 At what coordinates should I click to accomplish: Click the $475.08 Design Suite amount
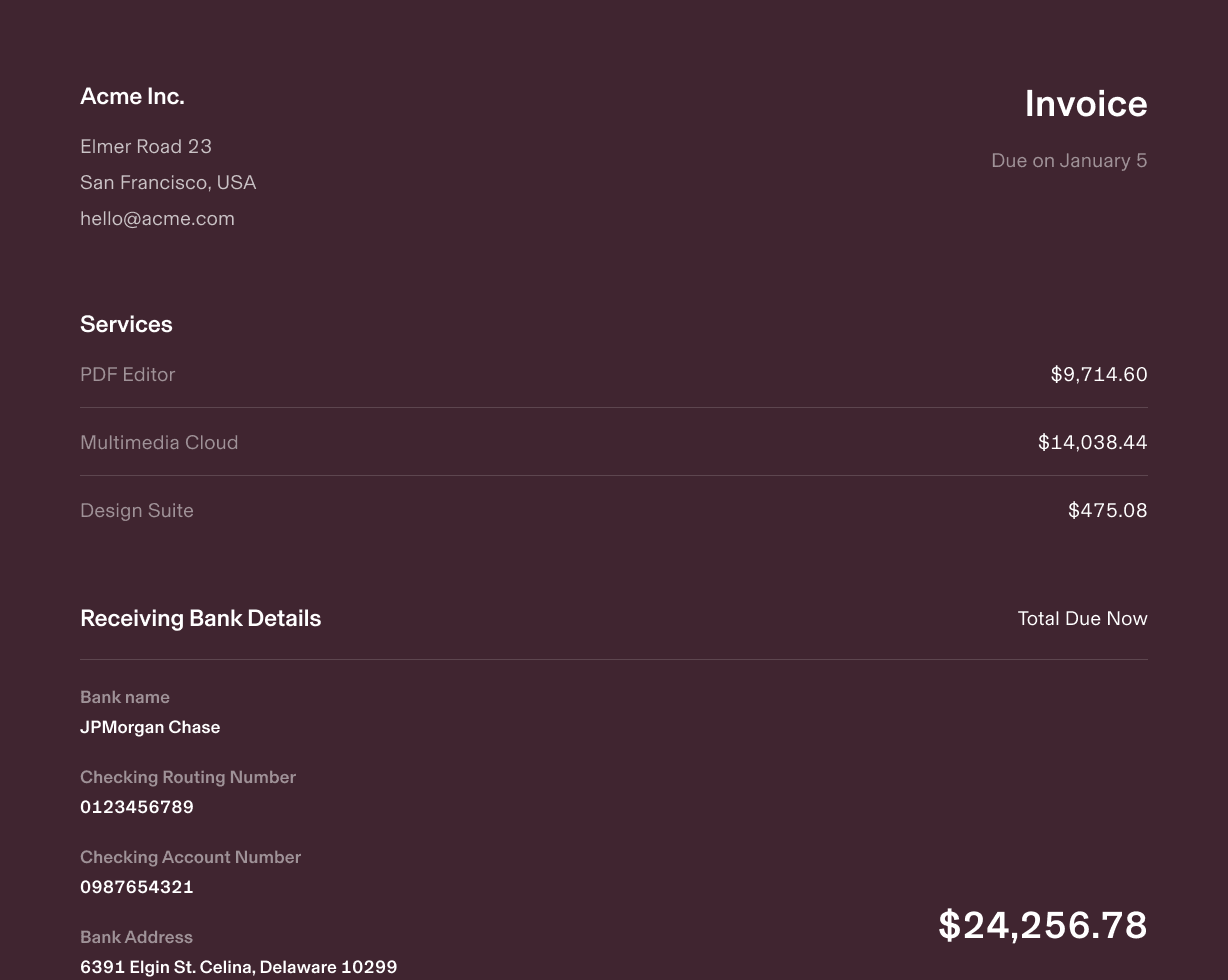click(x=1107, y=511)
